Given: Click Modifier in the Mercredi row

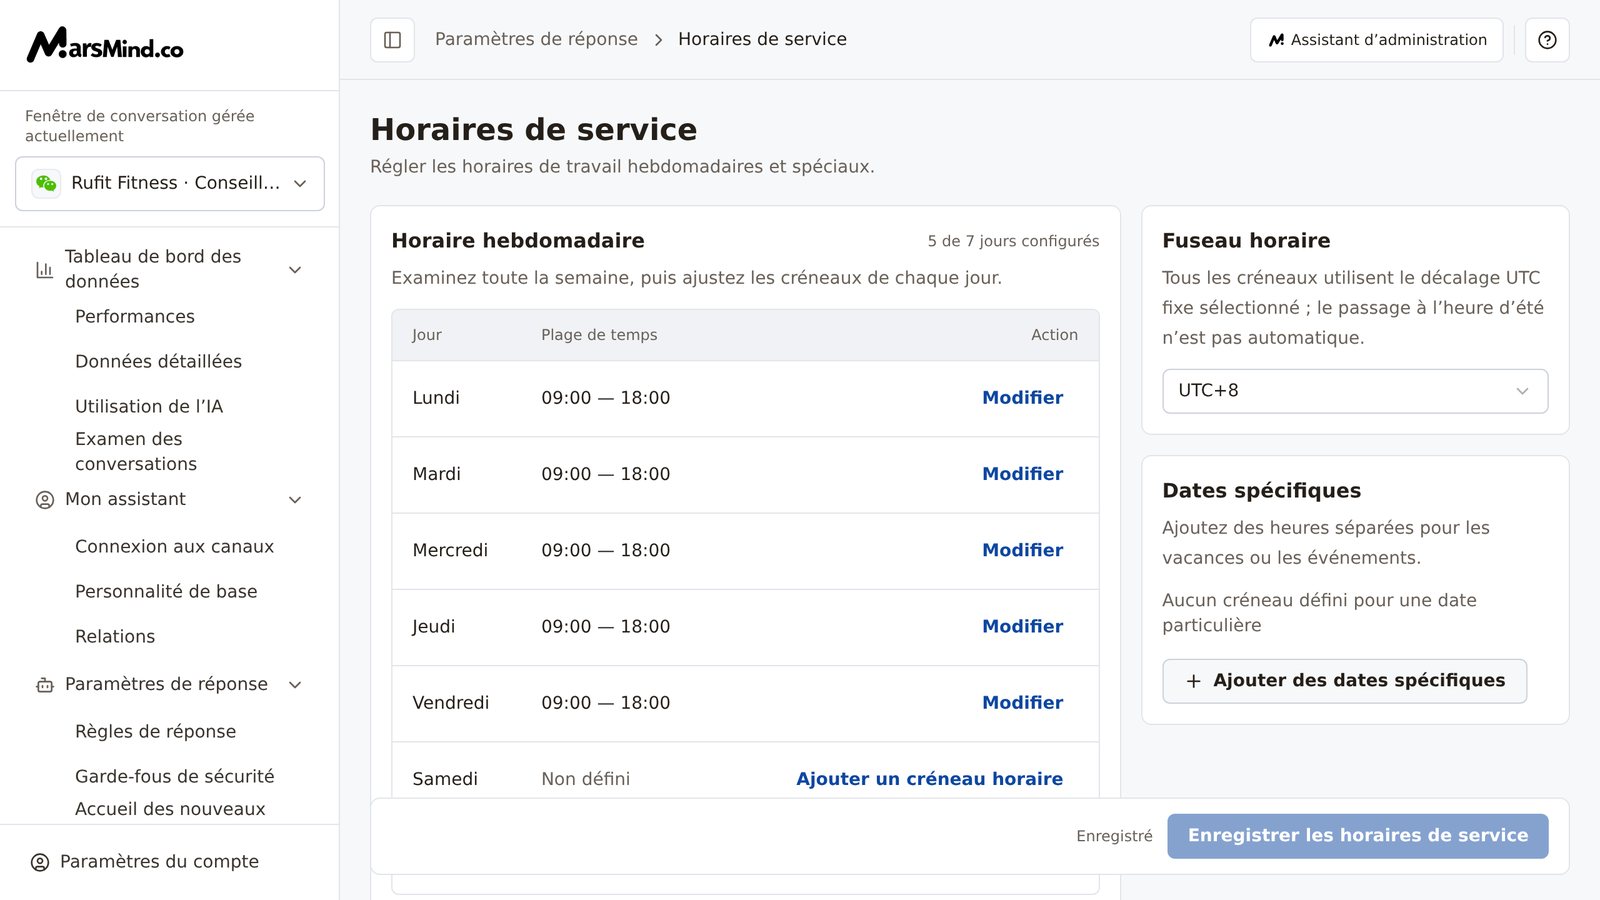Looking at the screenshot, I should pos(1022,550).
